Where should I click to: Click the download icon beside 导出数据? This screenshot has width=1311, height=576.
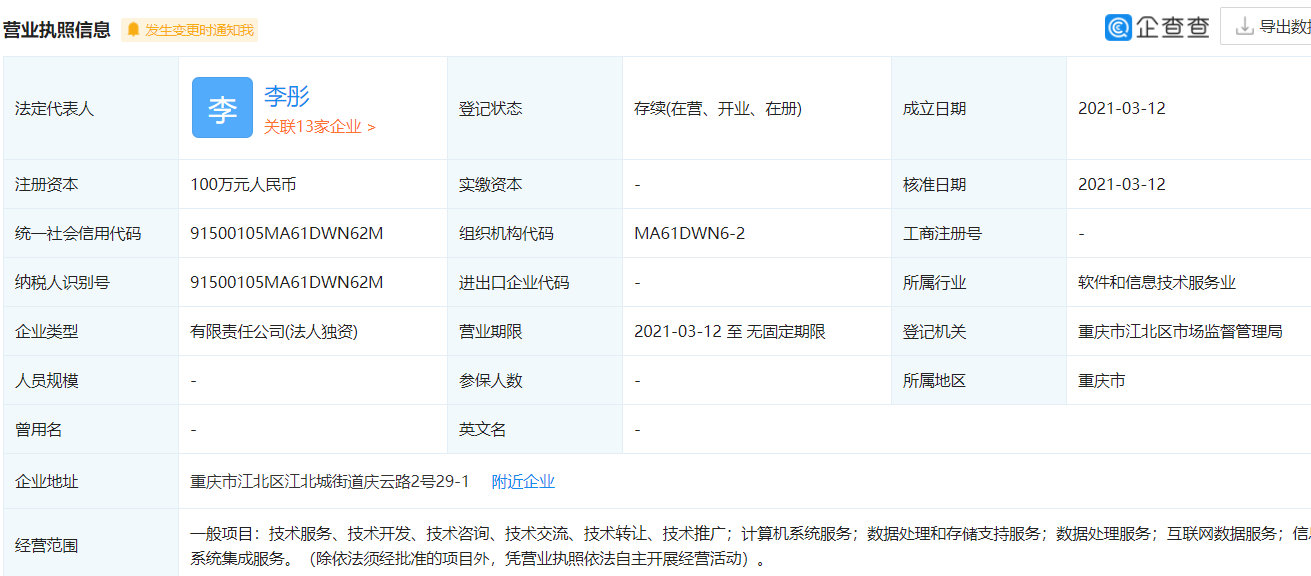point(1244,27)
